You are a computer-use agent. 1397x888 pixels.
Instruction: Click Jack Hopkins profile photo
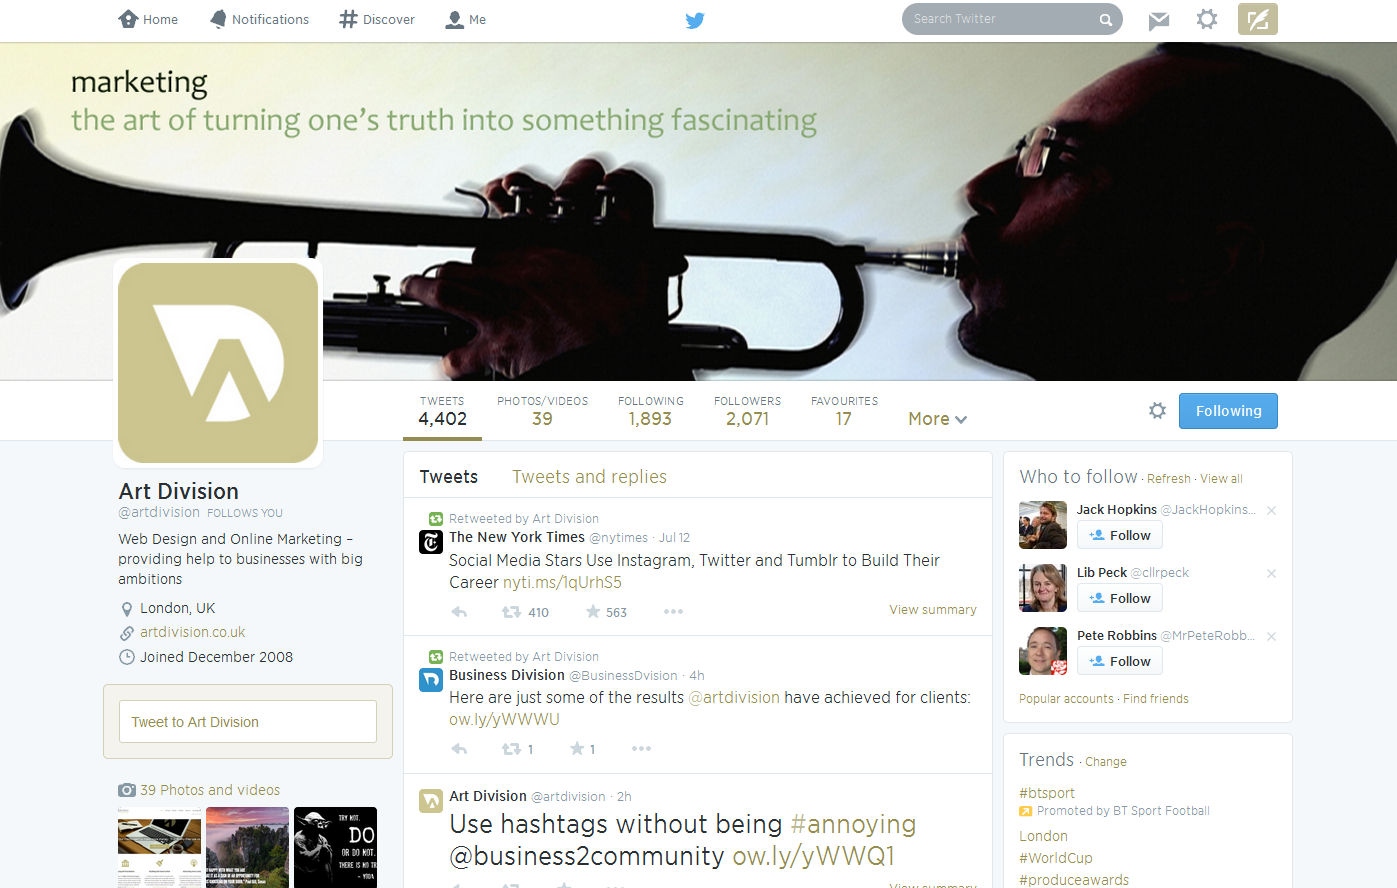[1043, 525]
